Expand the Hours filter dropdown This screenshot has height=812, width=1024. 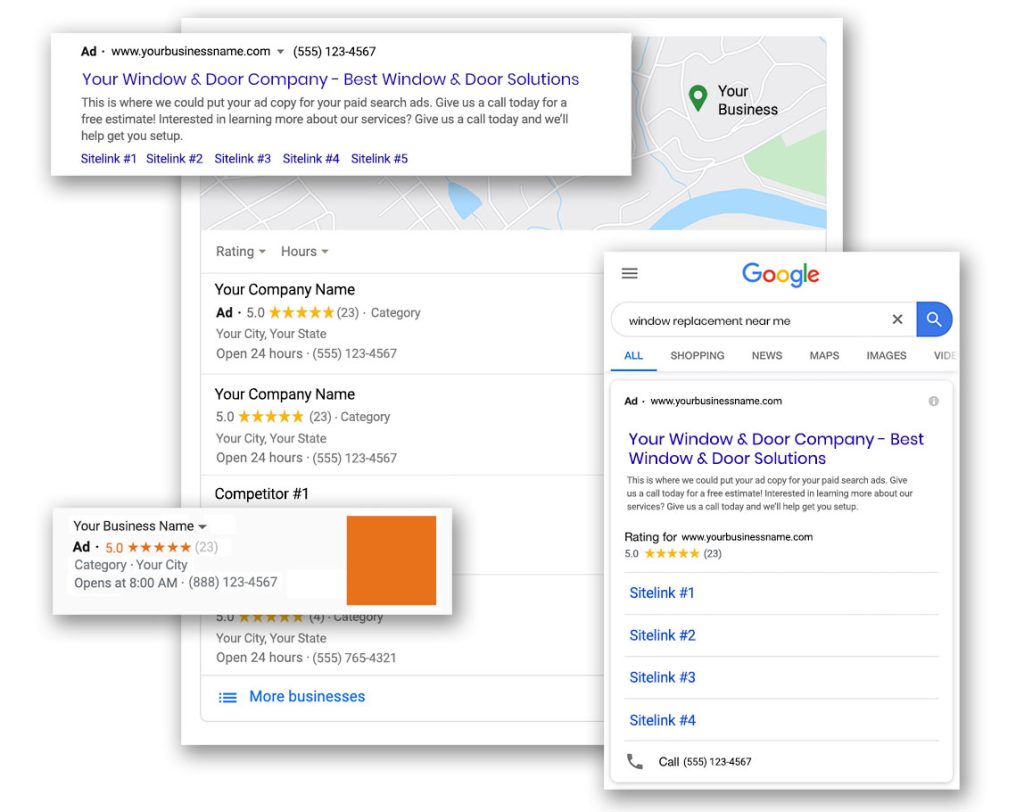(304, 252)
